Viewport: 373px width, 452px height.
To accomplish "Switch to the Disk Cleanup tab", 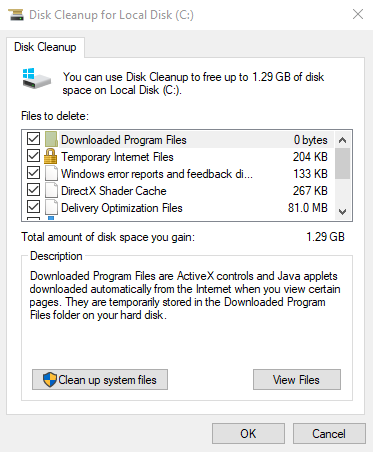I will click(x=45, y=47).
